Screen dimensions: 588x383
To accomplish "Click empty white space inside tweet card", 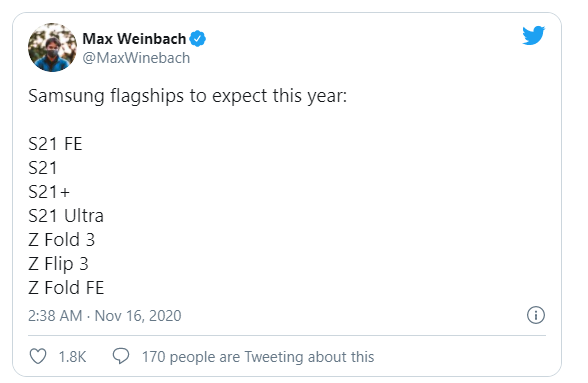I will 338,206.
